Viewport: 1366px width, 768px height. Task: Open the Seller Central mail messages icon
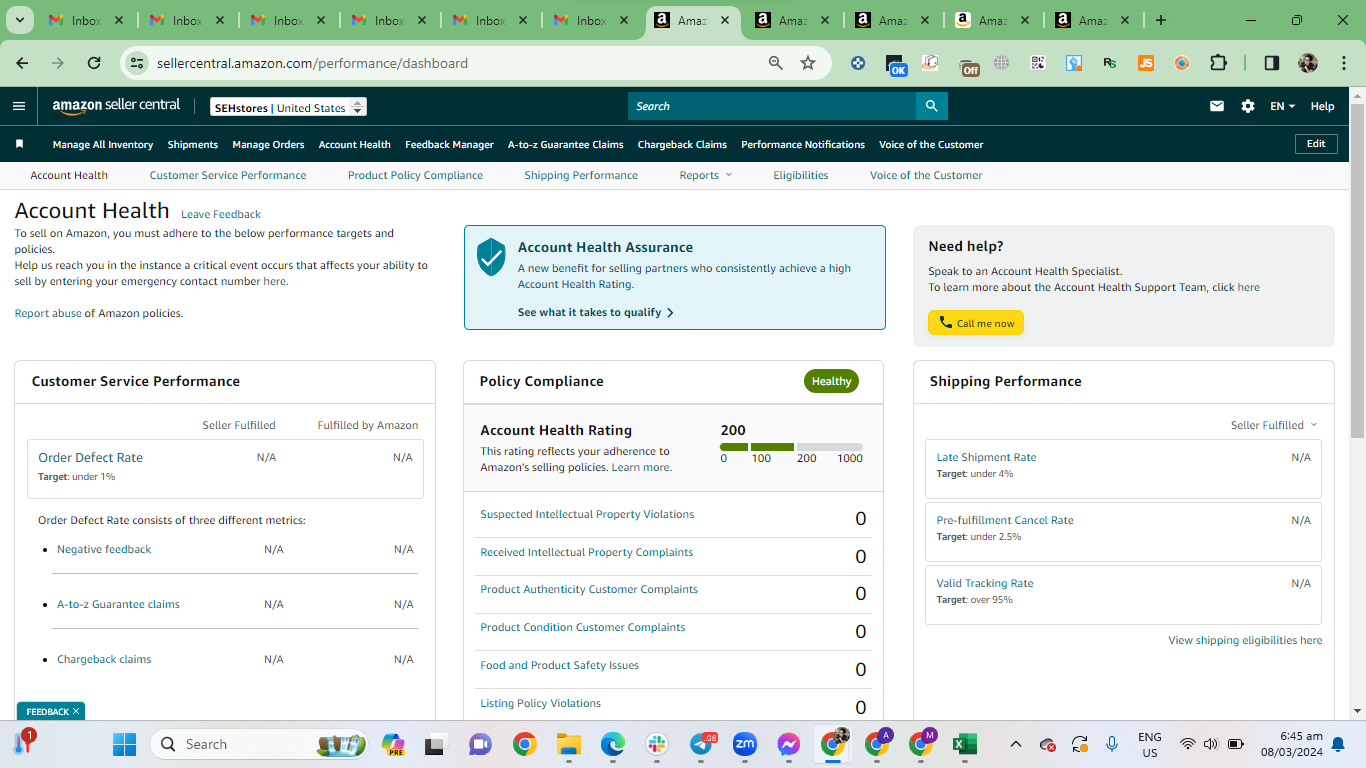(x=1217, y=106)
